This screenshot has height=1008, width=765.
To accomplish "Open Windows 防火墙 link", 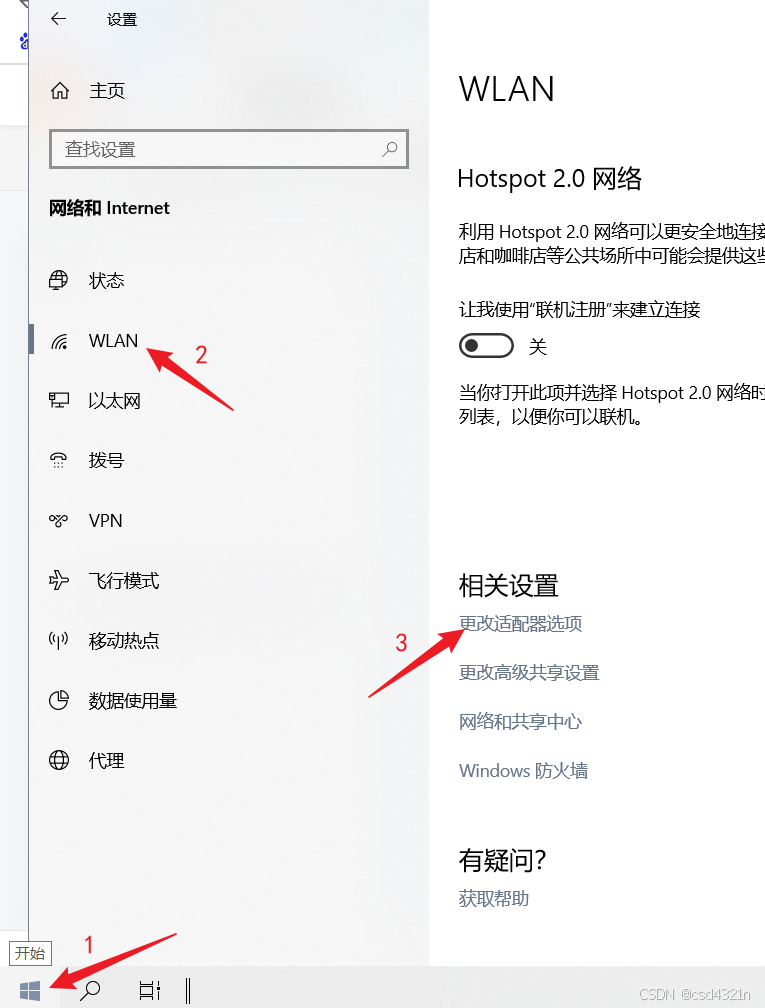I will [x=523, y=770].
